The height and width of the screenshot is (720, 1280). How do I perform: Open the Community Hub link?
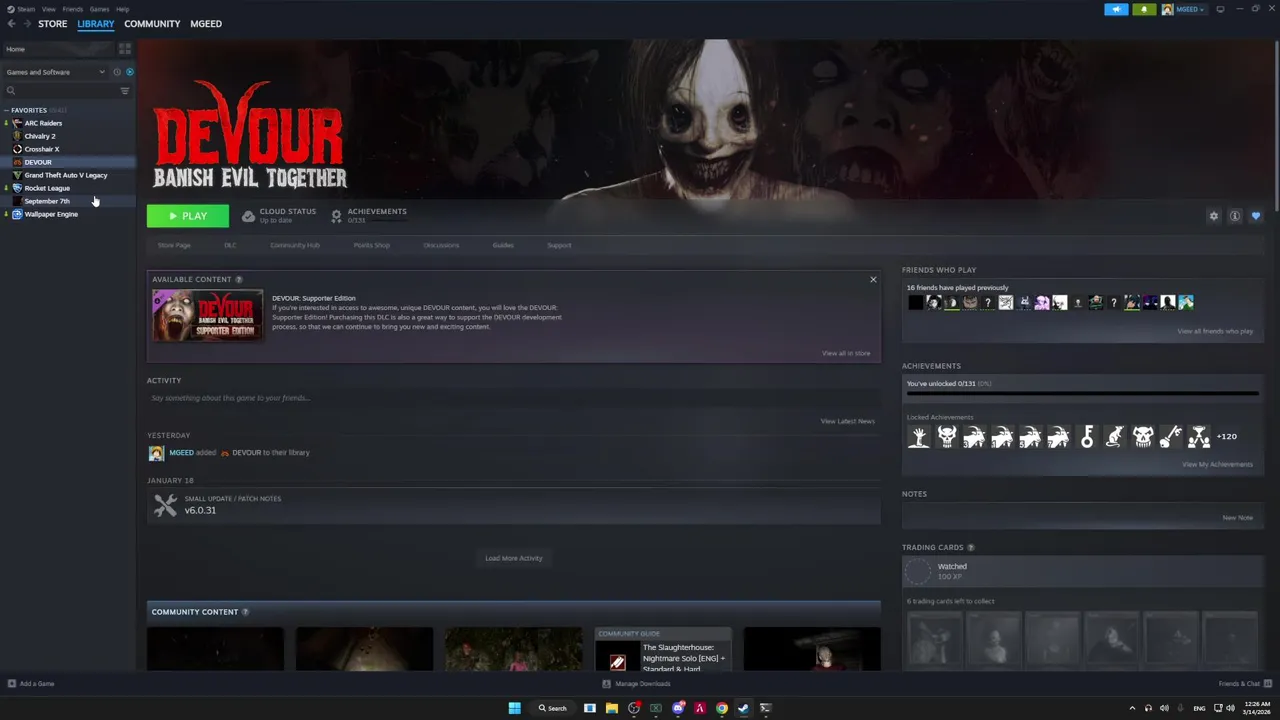295,245
